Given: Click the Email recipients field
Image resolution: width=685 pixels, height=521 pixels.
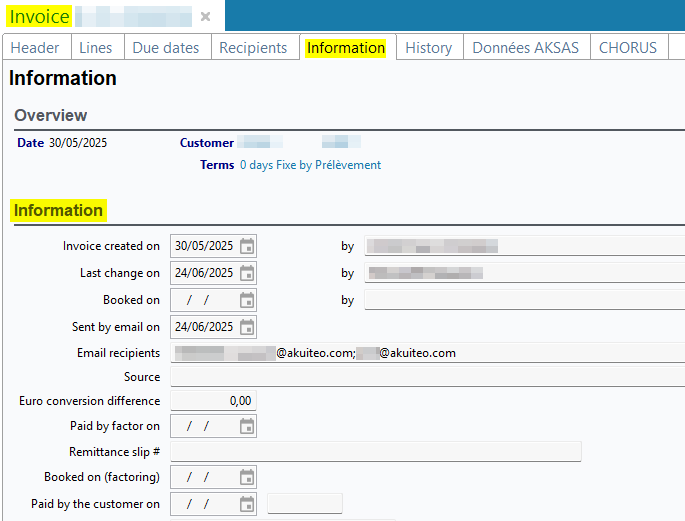Looking at the screenshot, I should coord(427,353).
